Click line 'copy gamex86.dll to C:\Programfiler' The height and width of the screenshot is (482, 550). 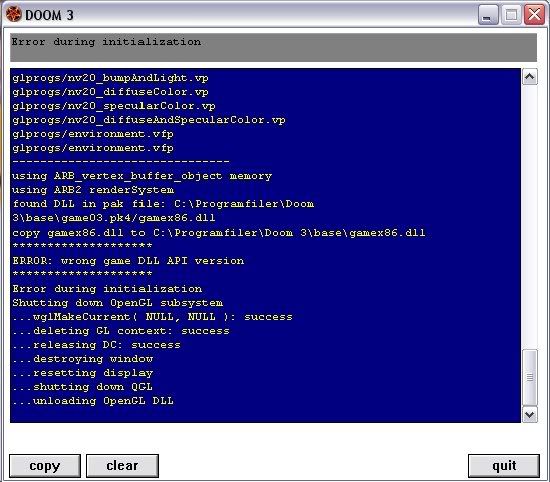click(219, 233)
